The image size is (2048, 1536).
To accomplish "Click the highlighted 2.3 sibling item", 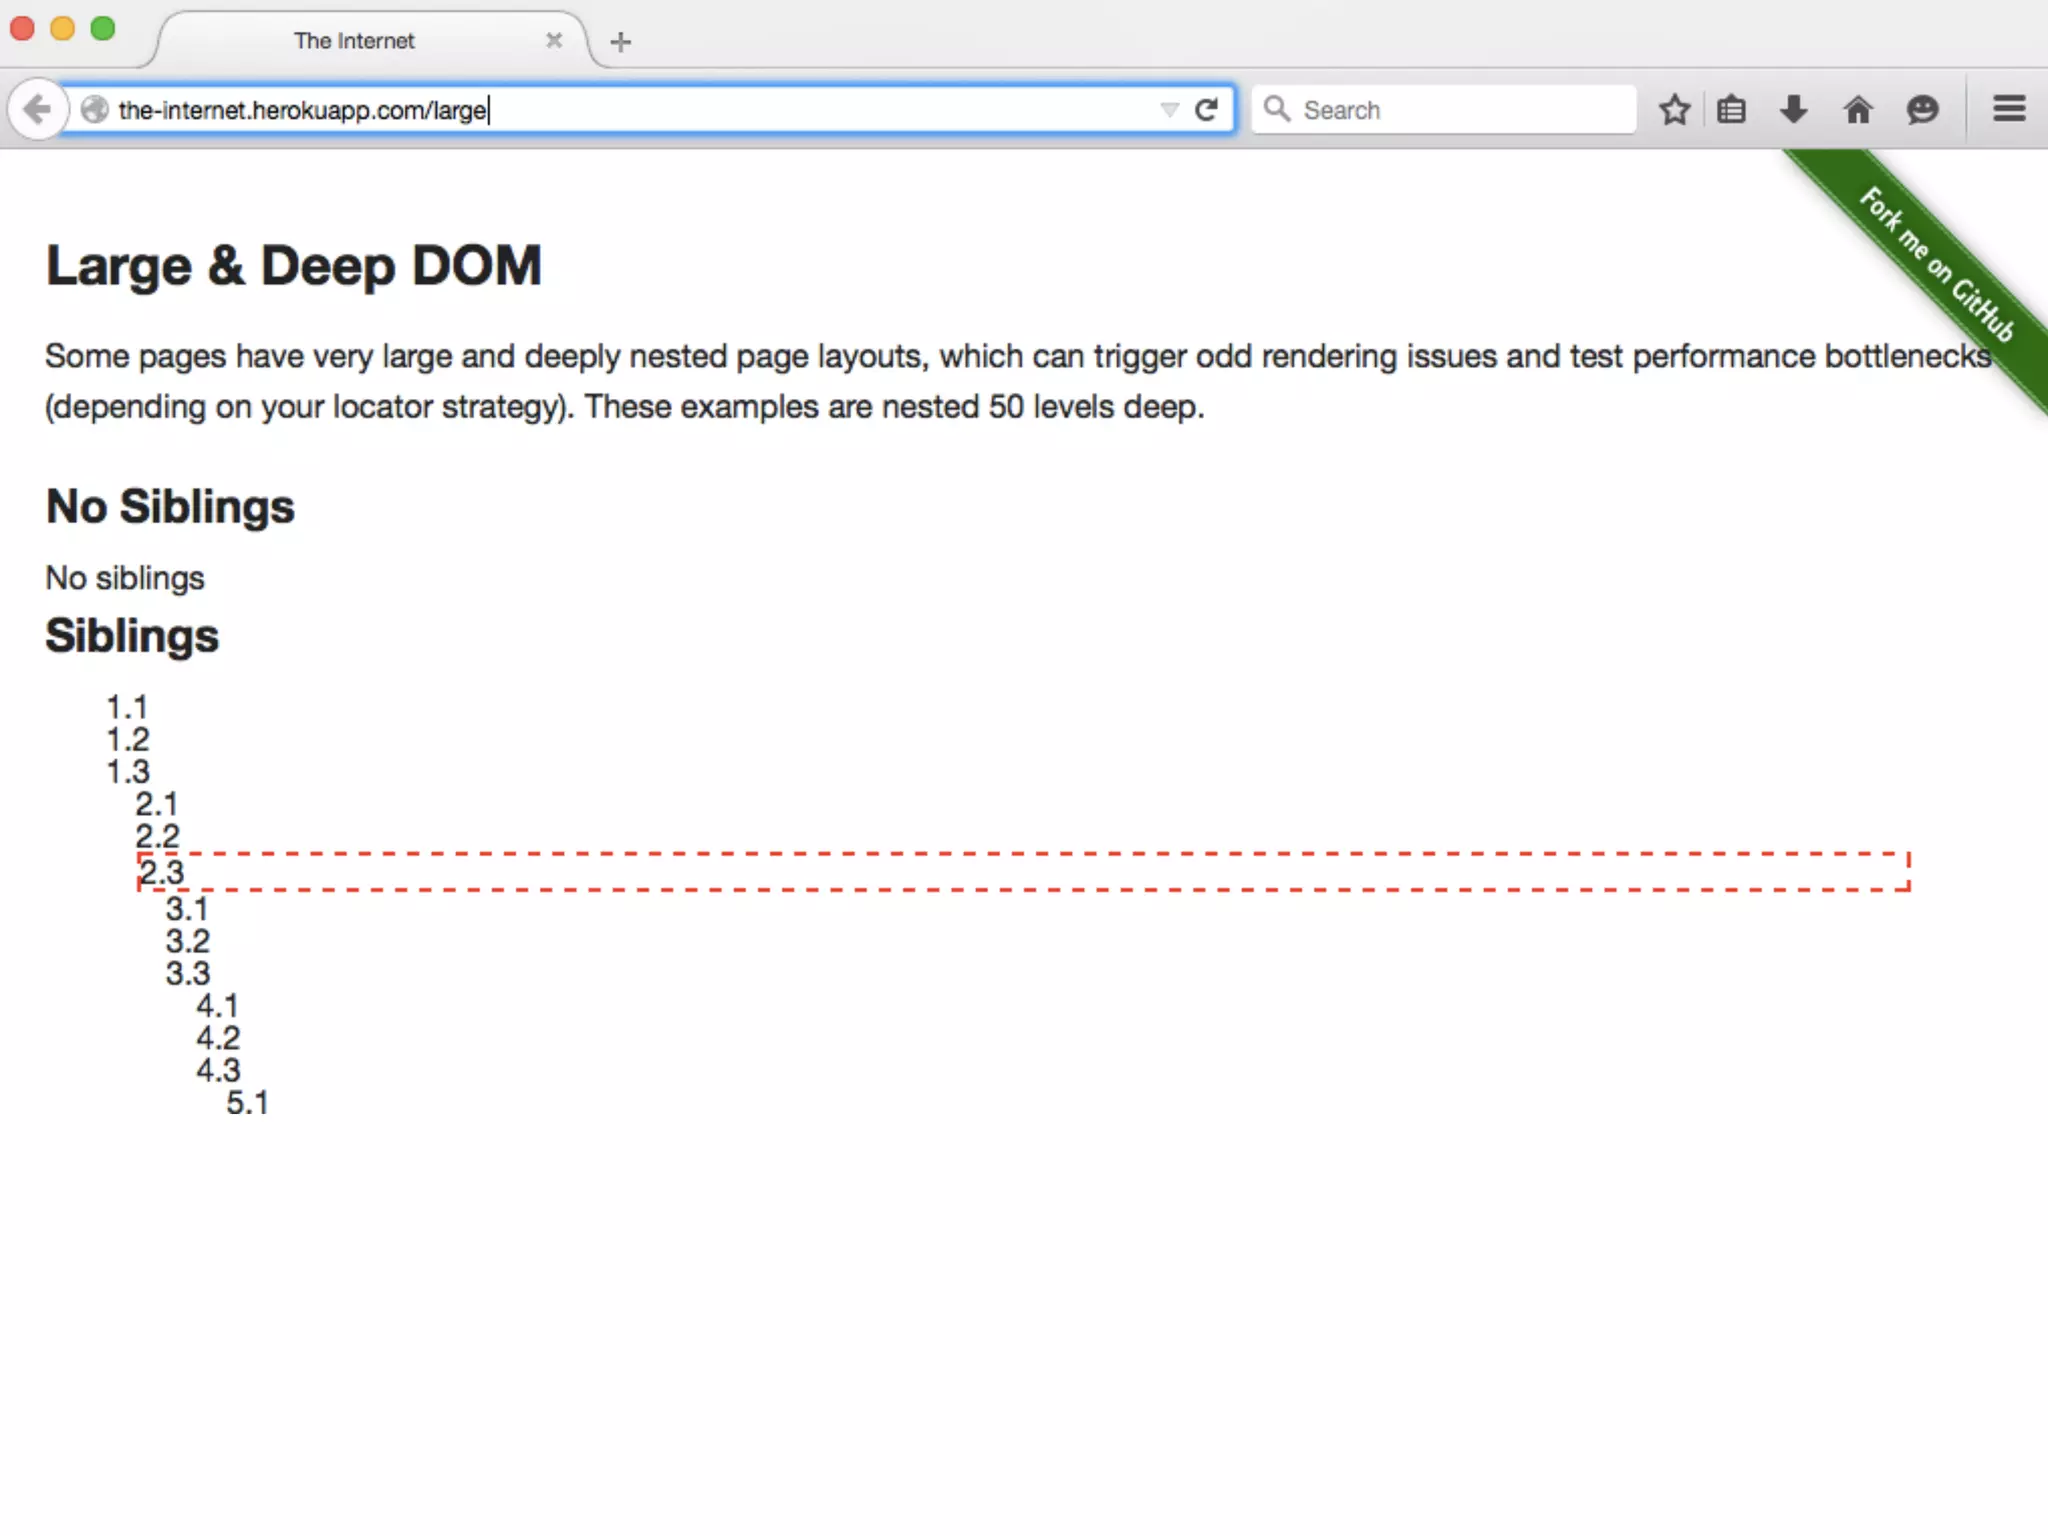I will tap(162, 872).
